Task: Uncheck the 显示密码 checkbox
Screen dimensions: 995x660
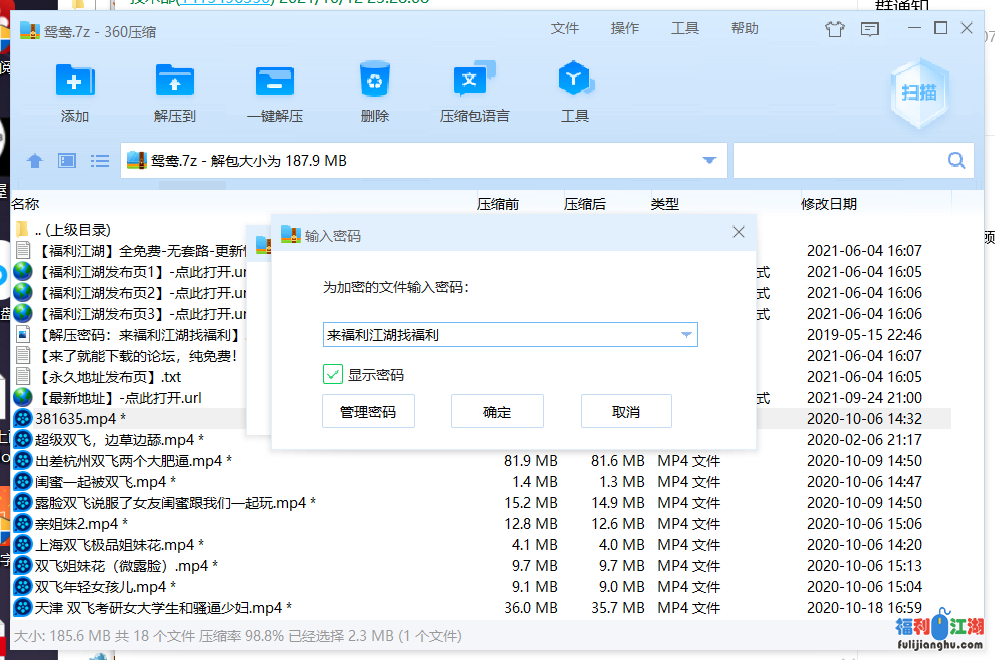Action: click(333, 375)
